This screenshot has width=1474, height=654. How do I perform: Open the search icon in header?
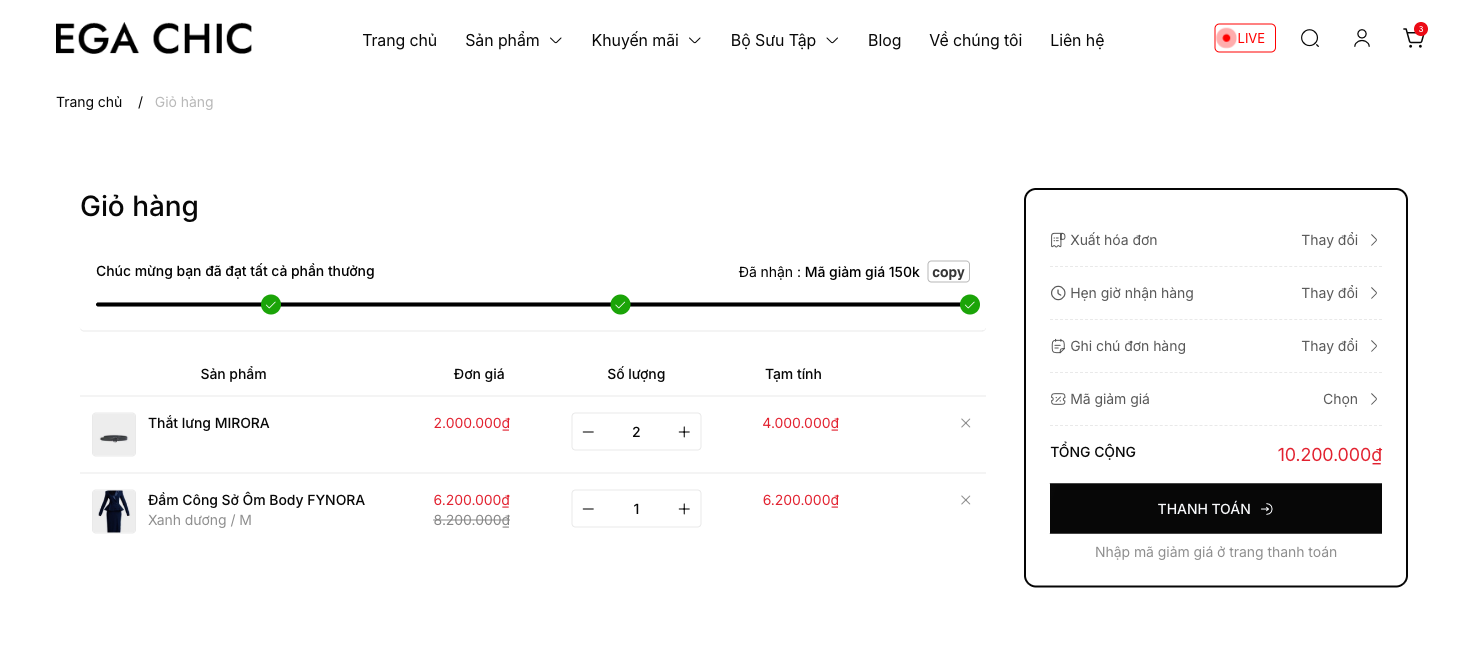[x=1310, y=38]
